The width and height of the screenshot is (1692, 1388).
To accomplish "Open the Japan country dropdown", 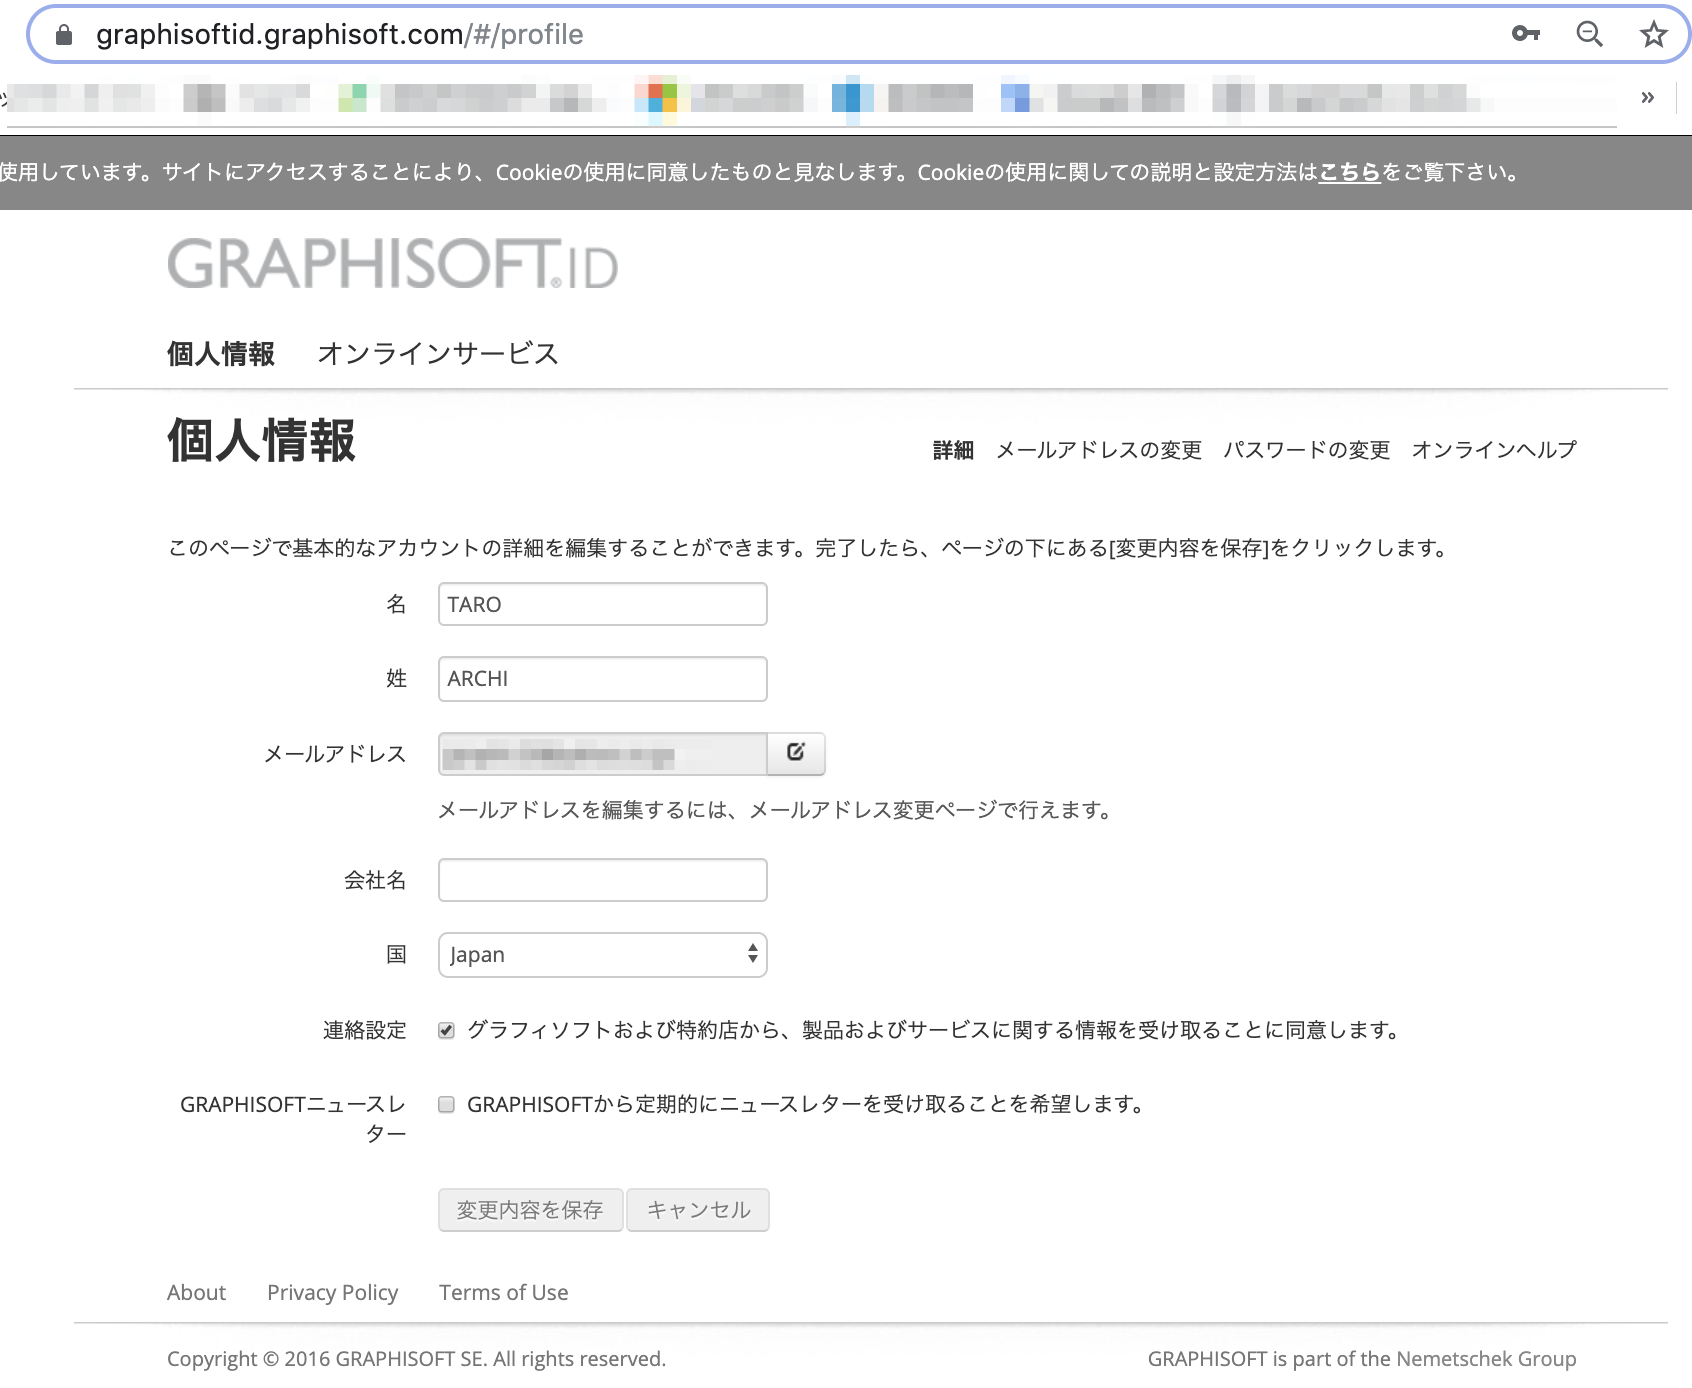I will 602,955.
